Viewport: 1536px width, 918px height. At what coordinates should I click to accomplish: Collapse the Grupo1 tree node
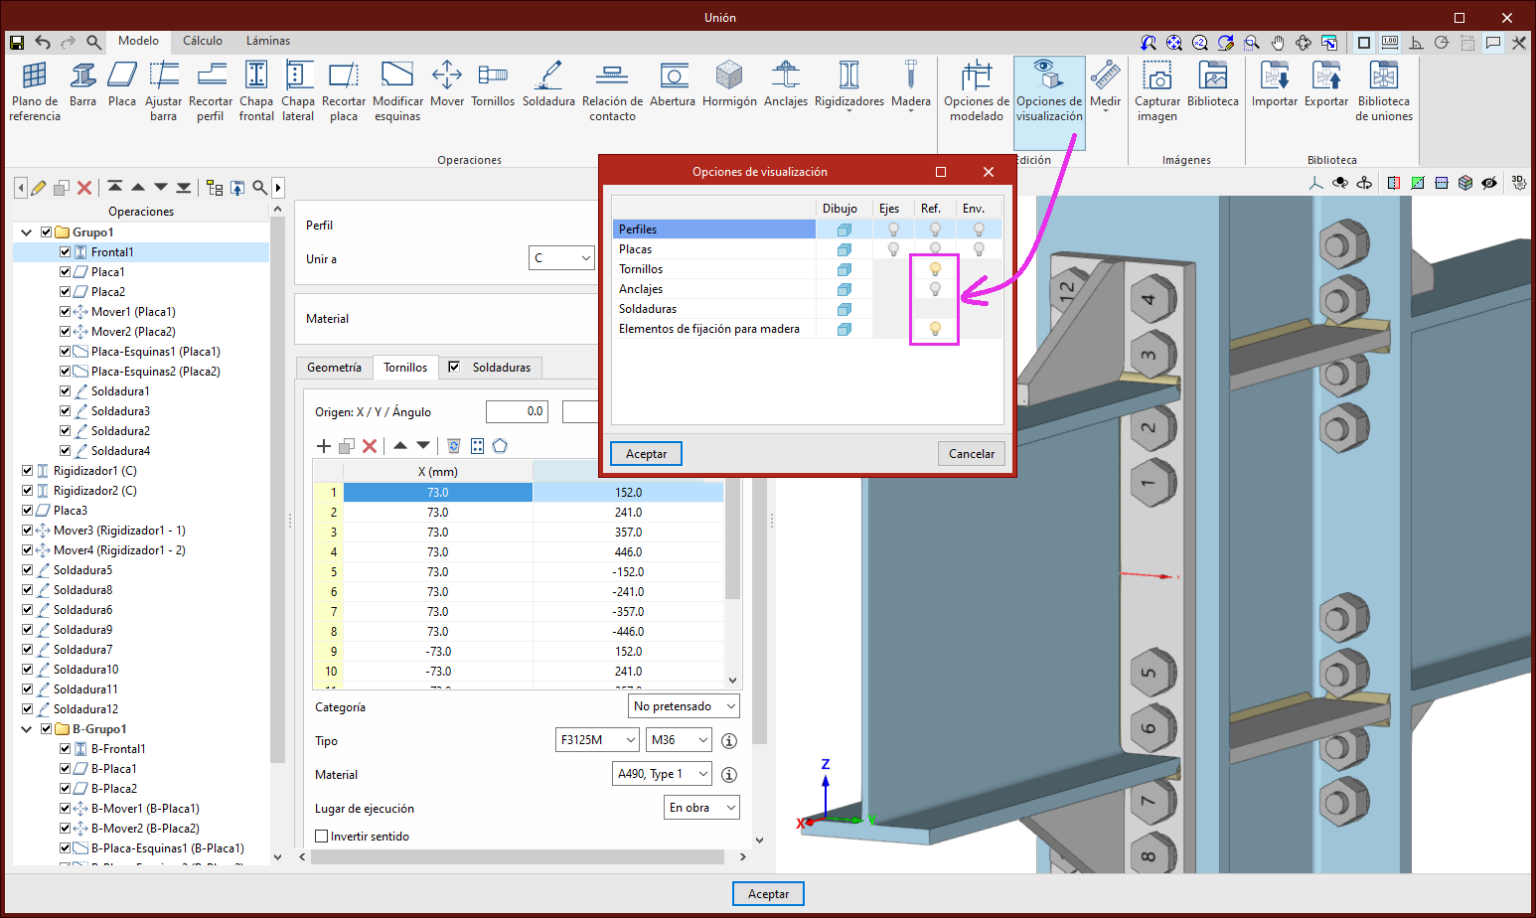(x=26, y=232)
